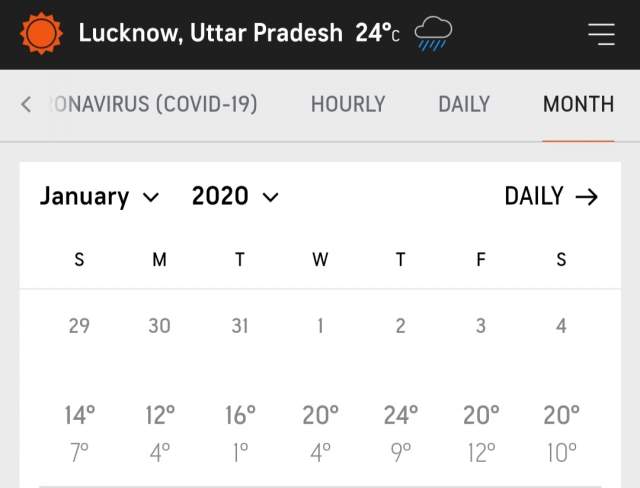The image size is (640, 488).
Task: Switch to the DAILY tab
Action: point(464,104)
